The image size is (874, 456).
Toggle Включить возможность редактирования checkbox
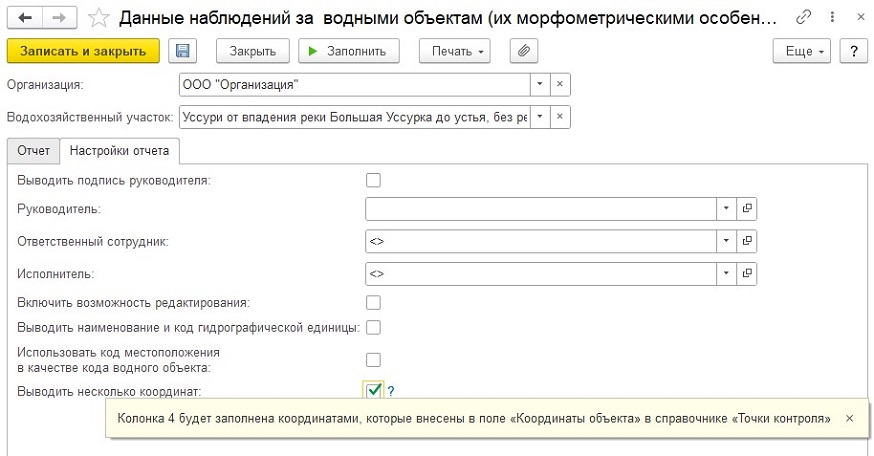[x=374, y=302]
